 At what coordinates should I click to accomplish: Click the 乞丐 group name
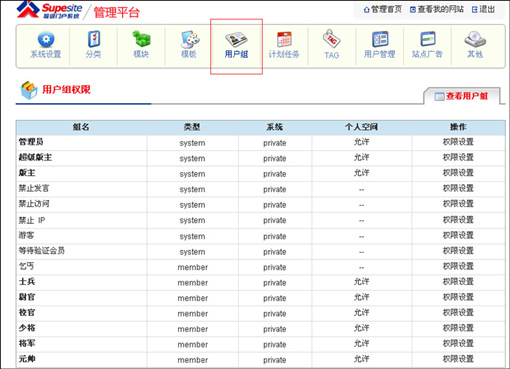(x=26, y=266)
